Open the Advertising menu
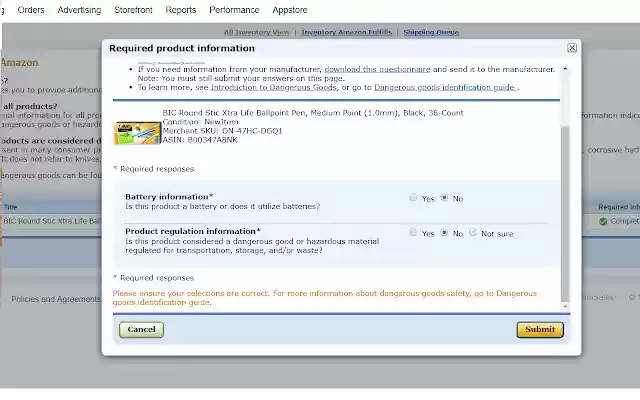640x400 pixels. pyautogui.click(x=79, y=10)
